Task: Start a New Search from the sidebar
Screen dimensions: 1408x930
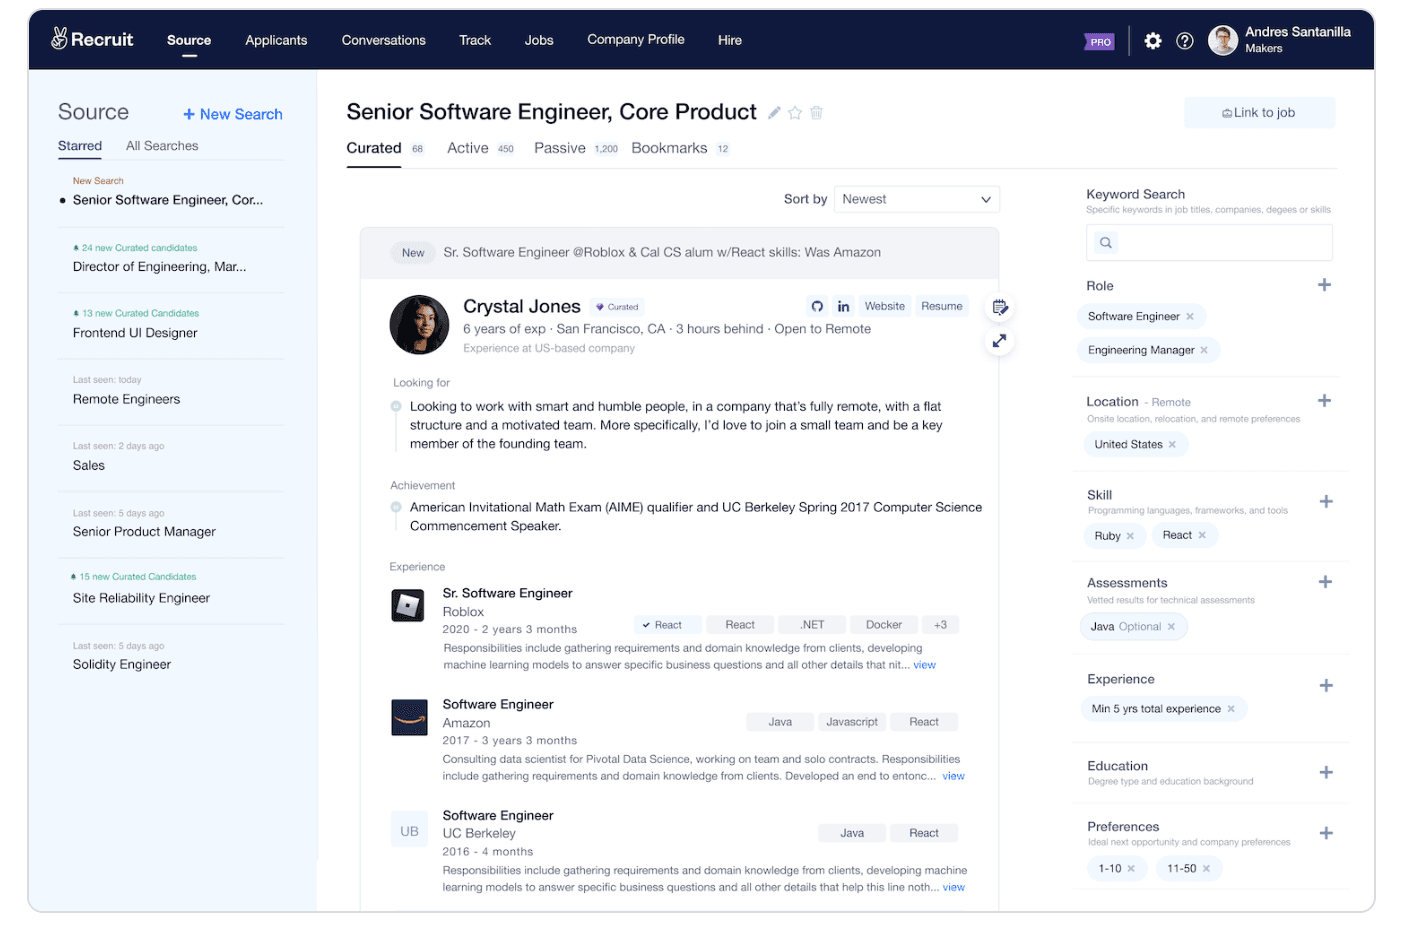Action: [232, 114]
